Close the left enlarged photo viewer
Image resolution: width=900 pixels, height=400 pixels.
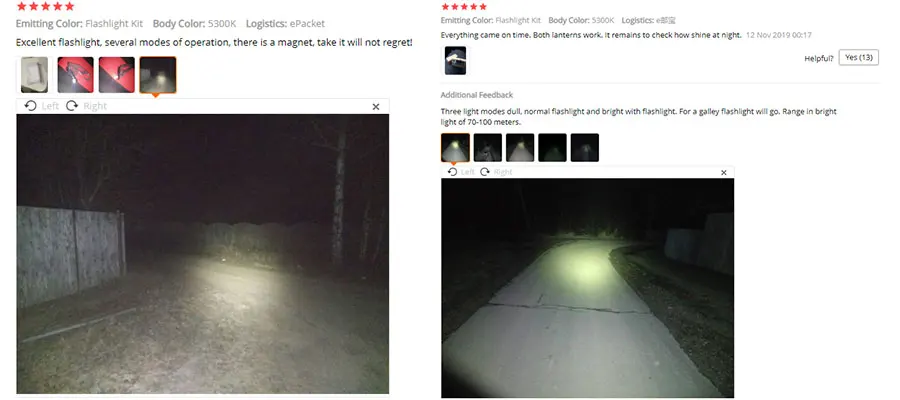[x=376, y=107]
